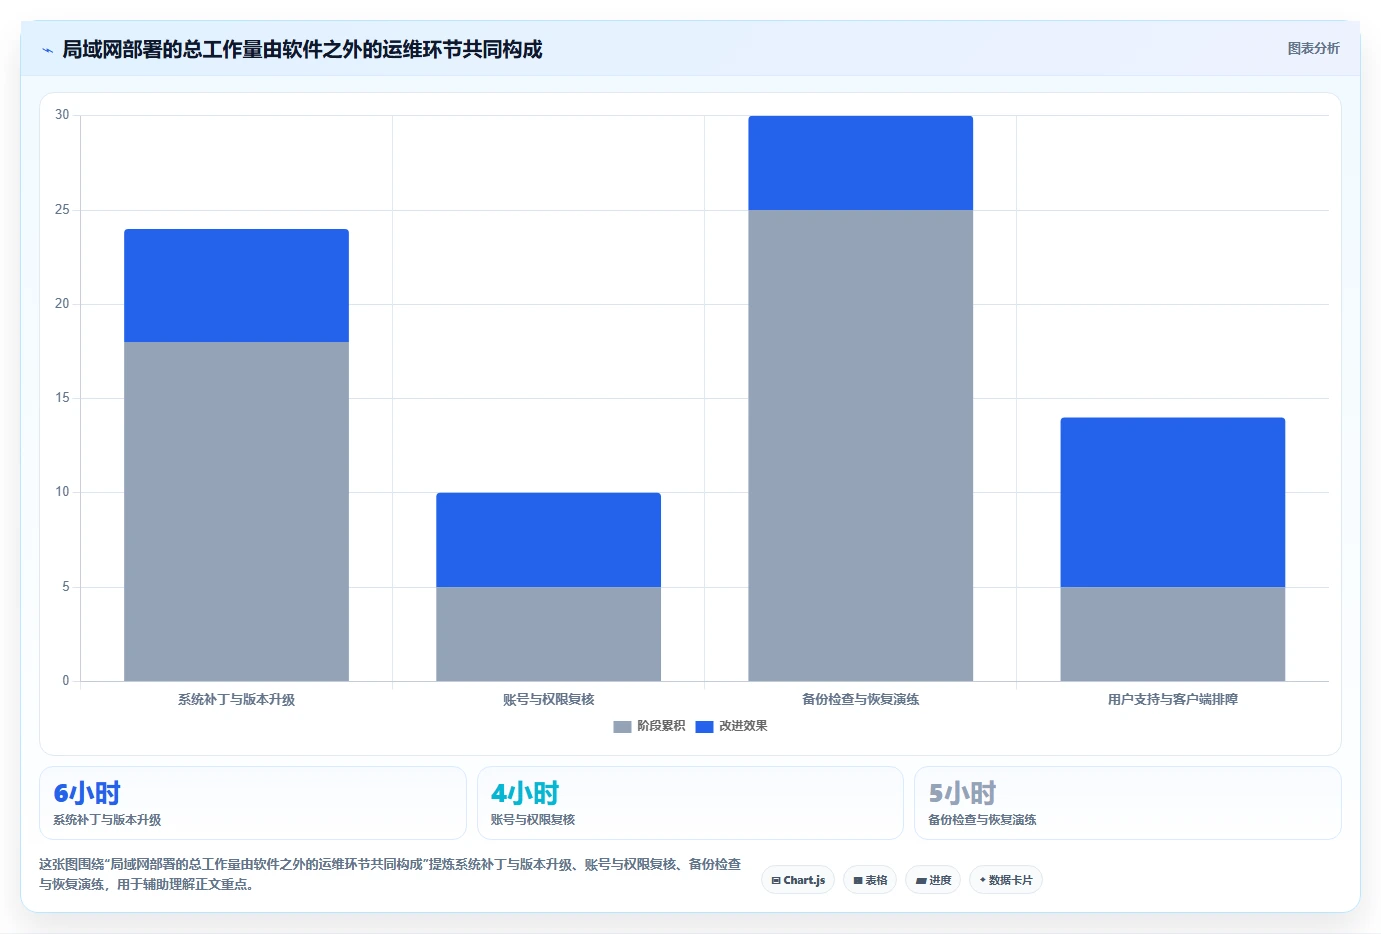Click the x-axis label 系统补丁与版本升级

click(x=236, y=700)
